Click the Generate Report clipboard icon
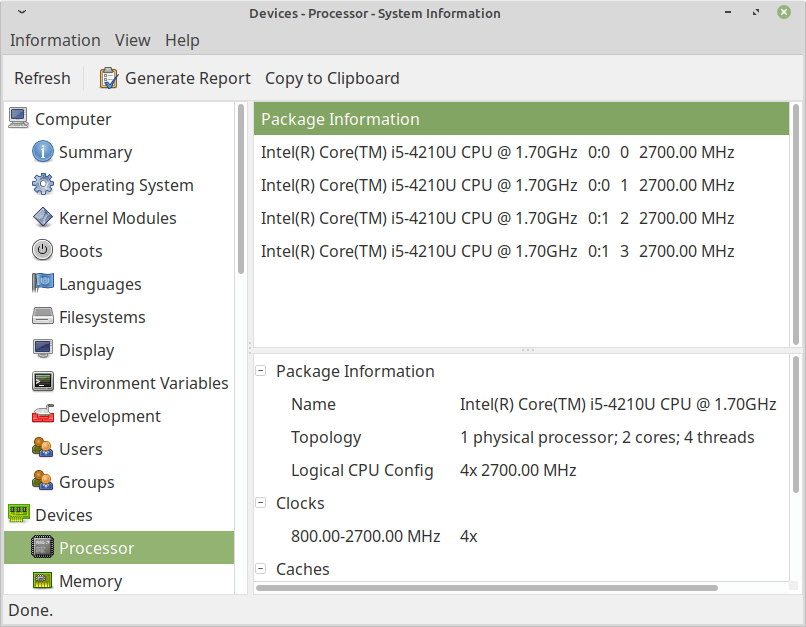 pos(108,78)
